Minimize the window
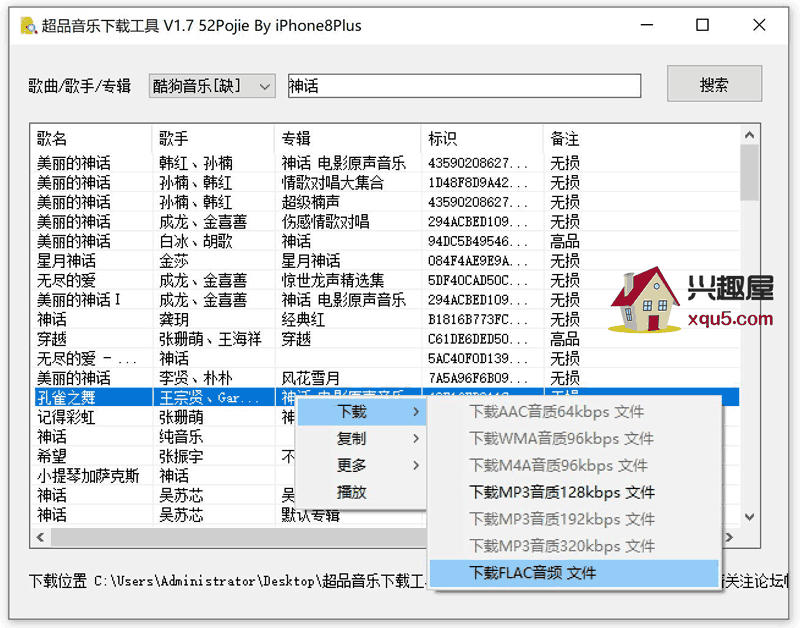The width and height of the screenshot is (800, 628). coord(647,25)
